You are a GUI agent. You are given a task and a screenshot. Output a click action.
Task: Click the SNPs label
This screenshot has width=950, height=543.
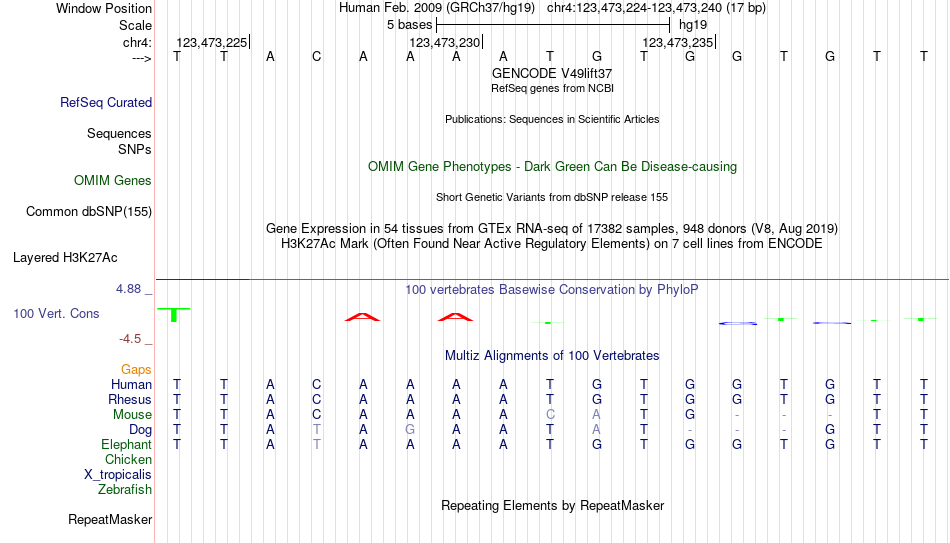coord(135,149)
